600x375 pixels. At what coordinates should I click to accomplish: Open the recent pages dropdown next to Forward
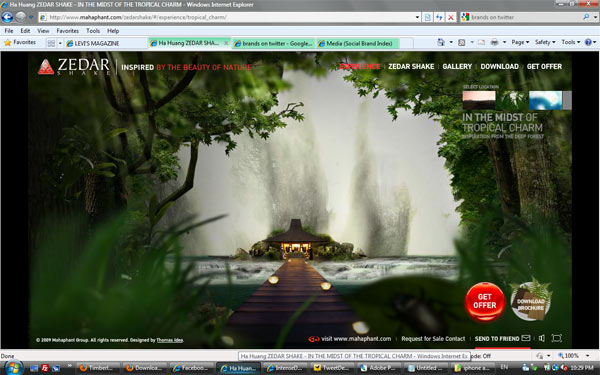[x=31, y=17]
